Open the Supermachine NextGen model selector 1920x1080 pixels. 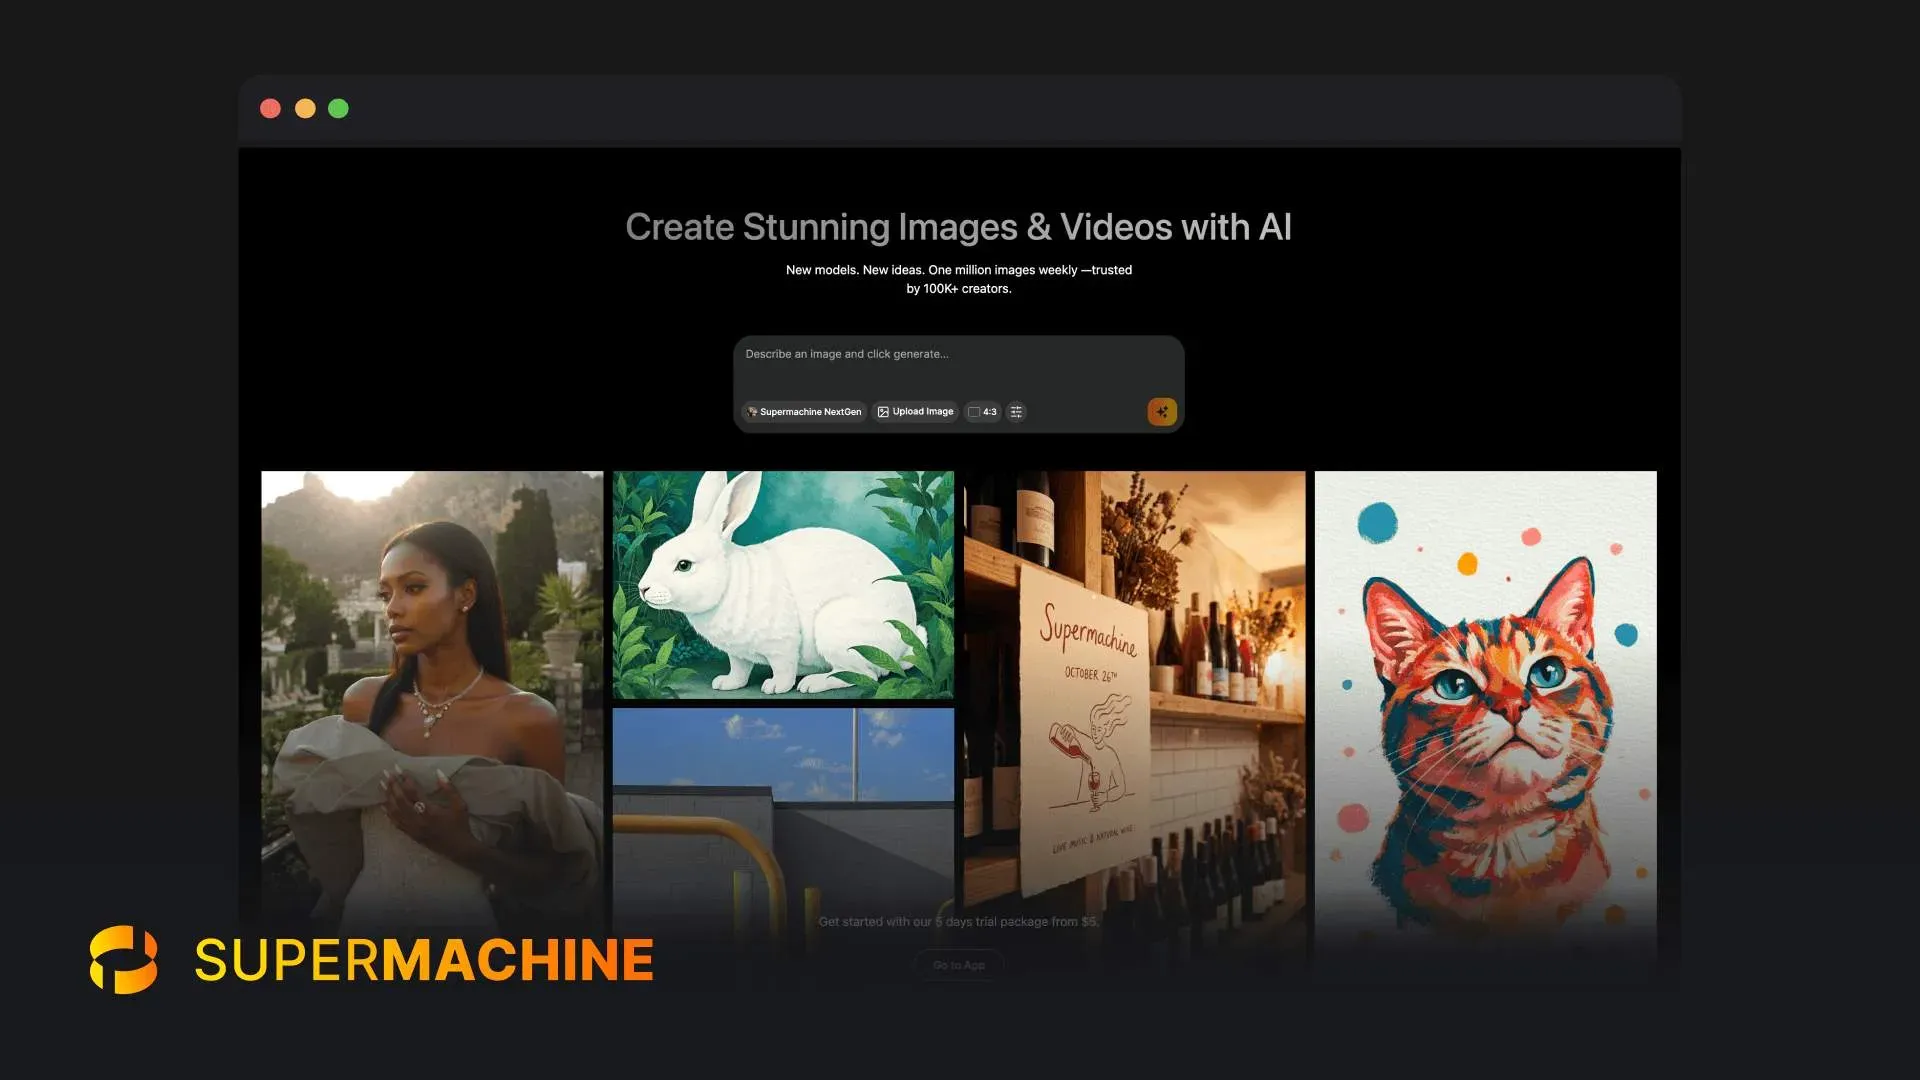point(805,411)
